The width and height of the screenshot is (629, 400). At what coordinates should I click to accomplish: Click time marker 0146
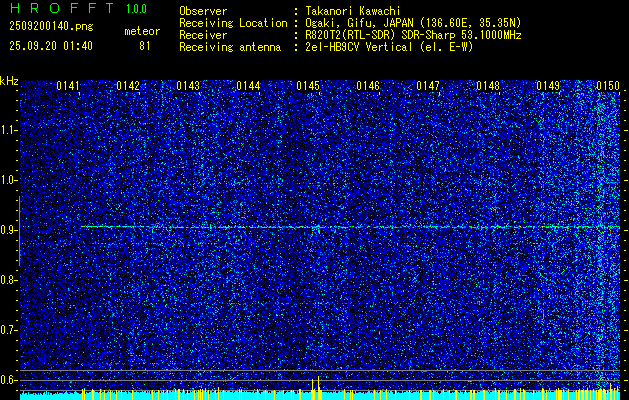tap(368, 86)
